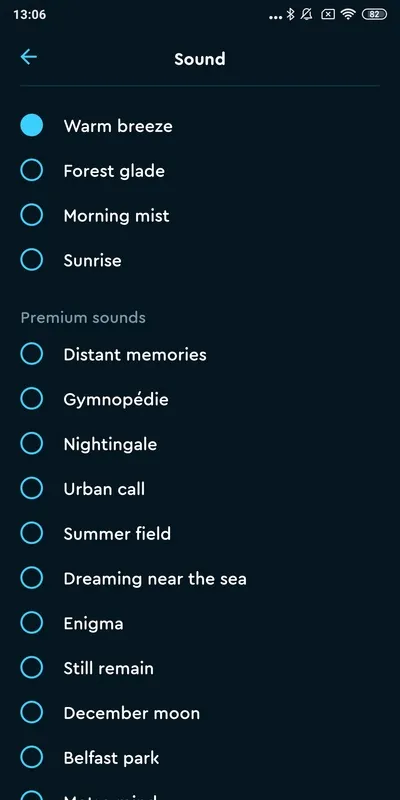Viewport: 400px width, 800px height.
Task: Select the Nightingale radio button
Action: 32,444
